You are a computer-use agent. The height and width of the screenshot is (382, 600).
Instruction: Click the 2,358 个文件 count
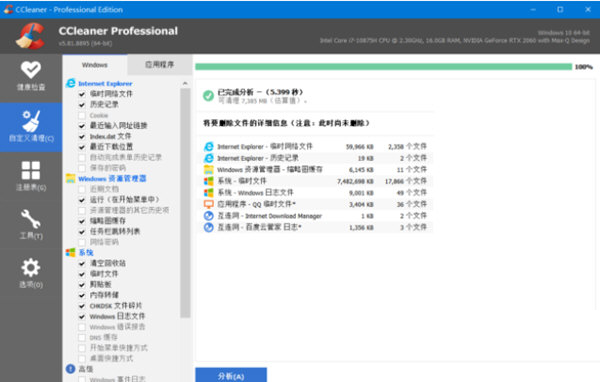pyautogui.click(x=407, y=147)
